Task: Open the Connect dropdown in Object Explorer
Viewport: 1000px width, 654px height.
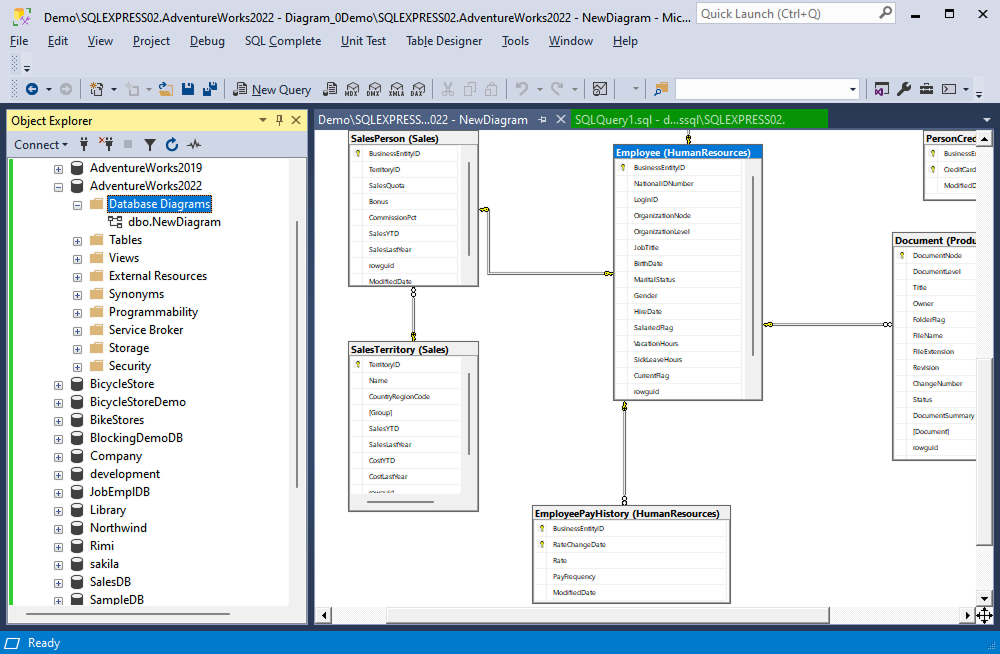Action: [41, 145]
